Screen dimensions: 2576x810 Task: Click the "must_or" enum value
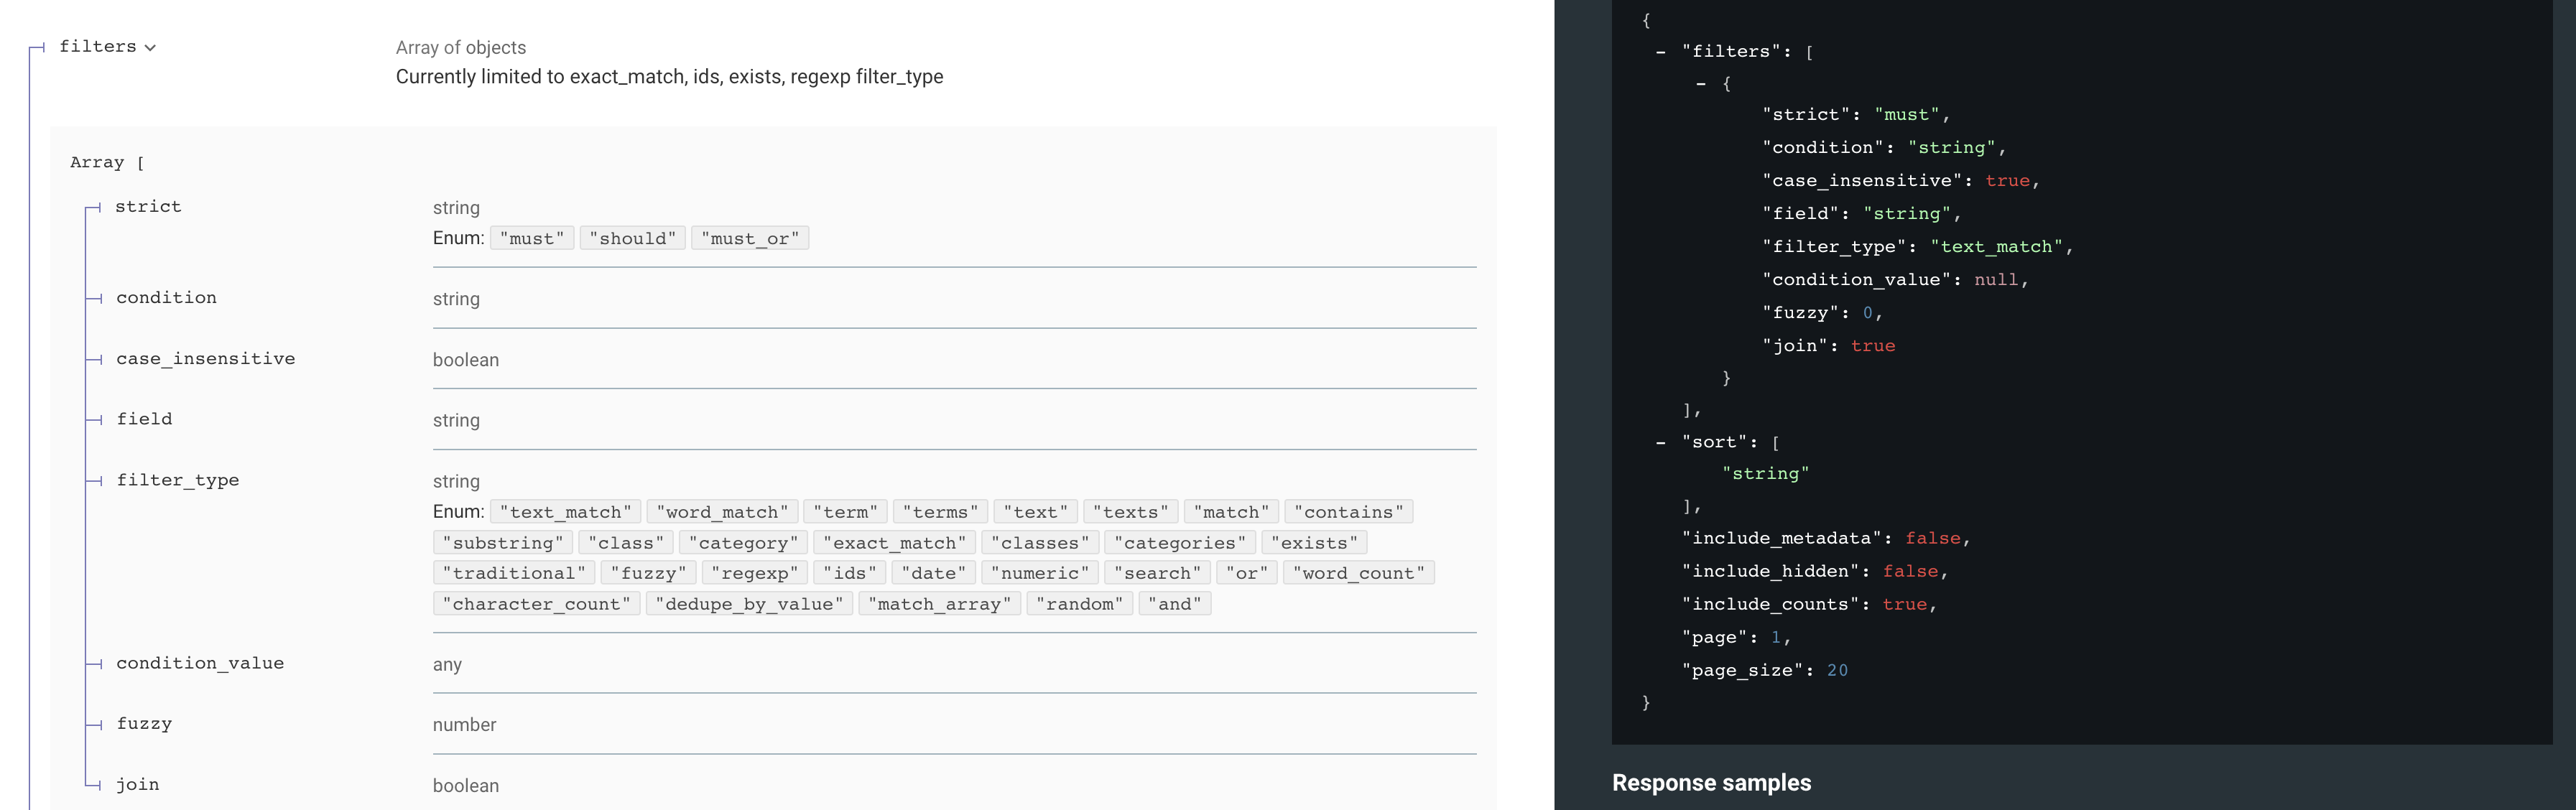pos(750,238)
